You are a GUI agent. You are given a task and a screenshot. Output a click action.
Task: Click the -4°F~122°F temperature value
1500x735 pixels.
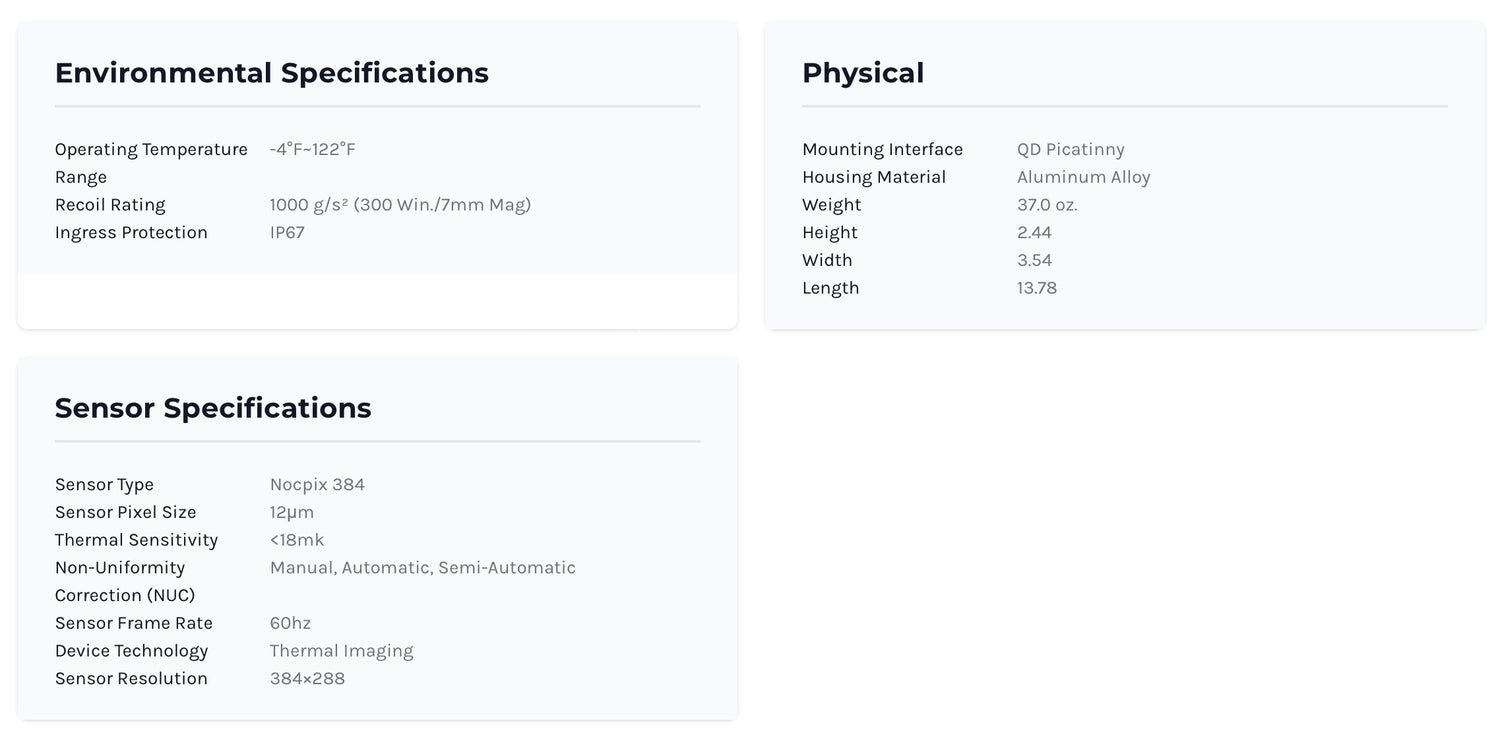click(x=312, y=149)
